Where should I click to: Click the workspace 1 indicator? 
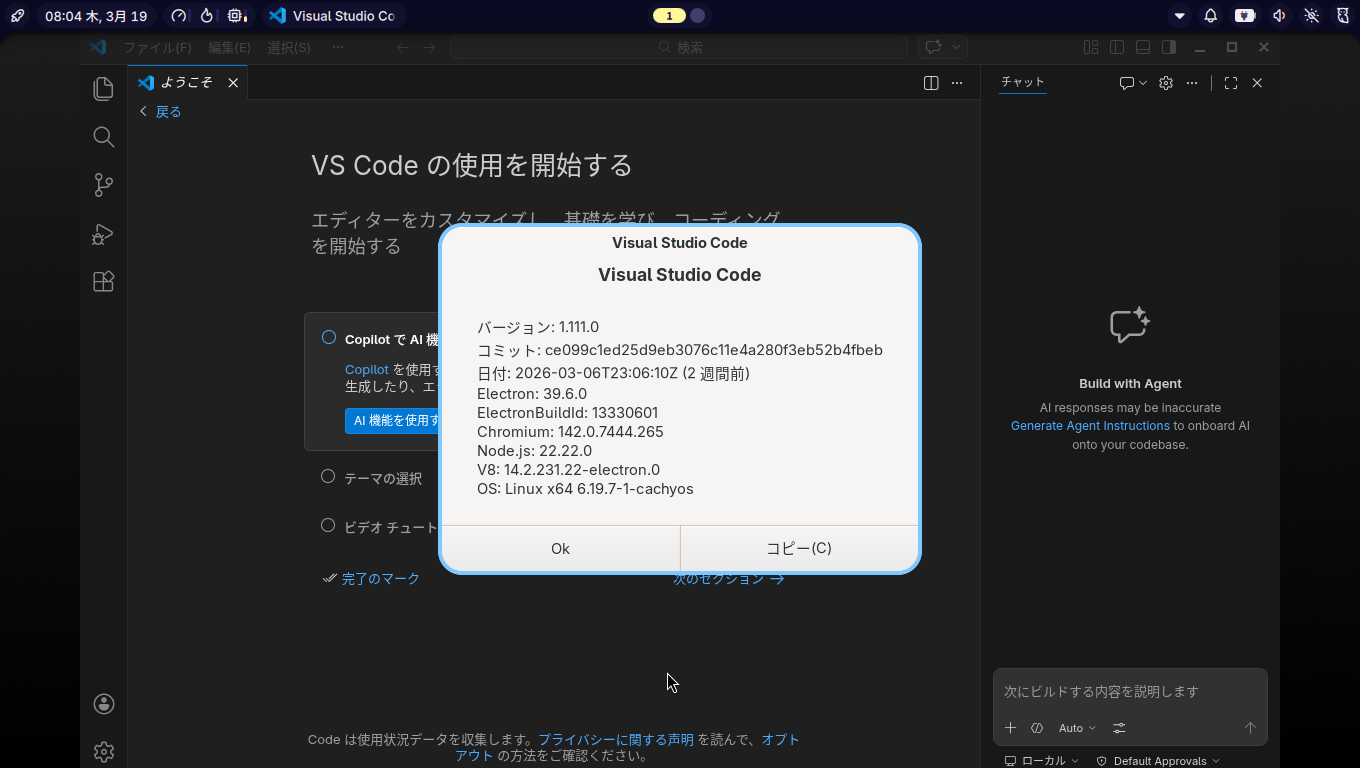[669, 16]
